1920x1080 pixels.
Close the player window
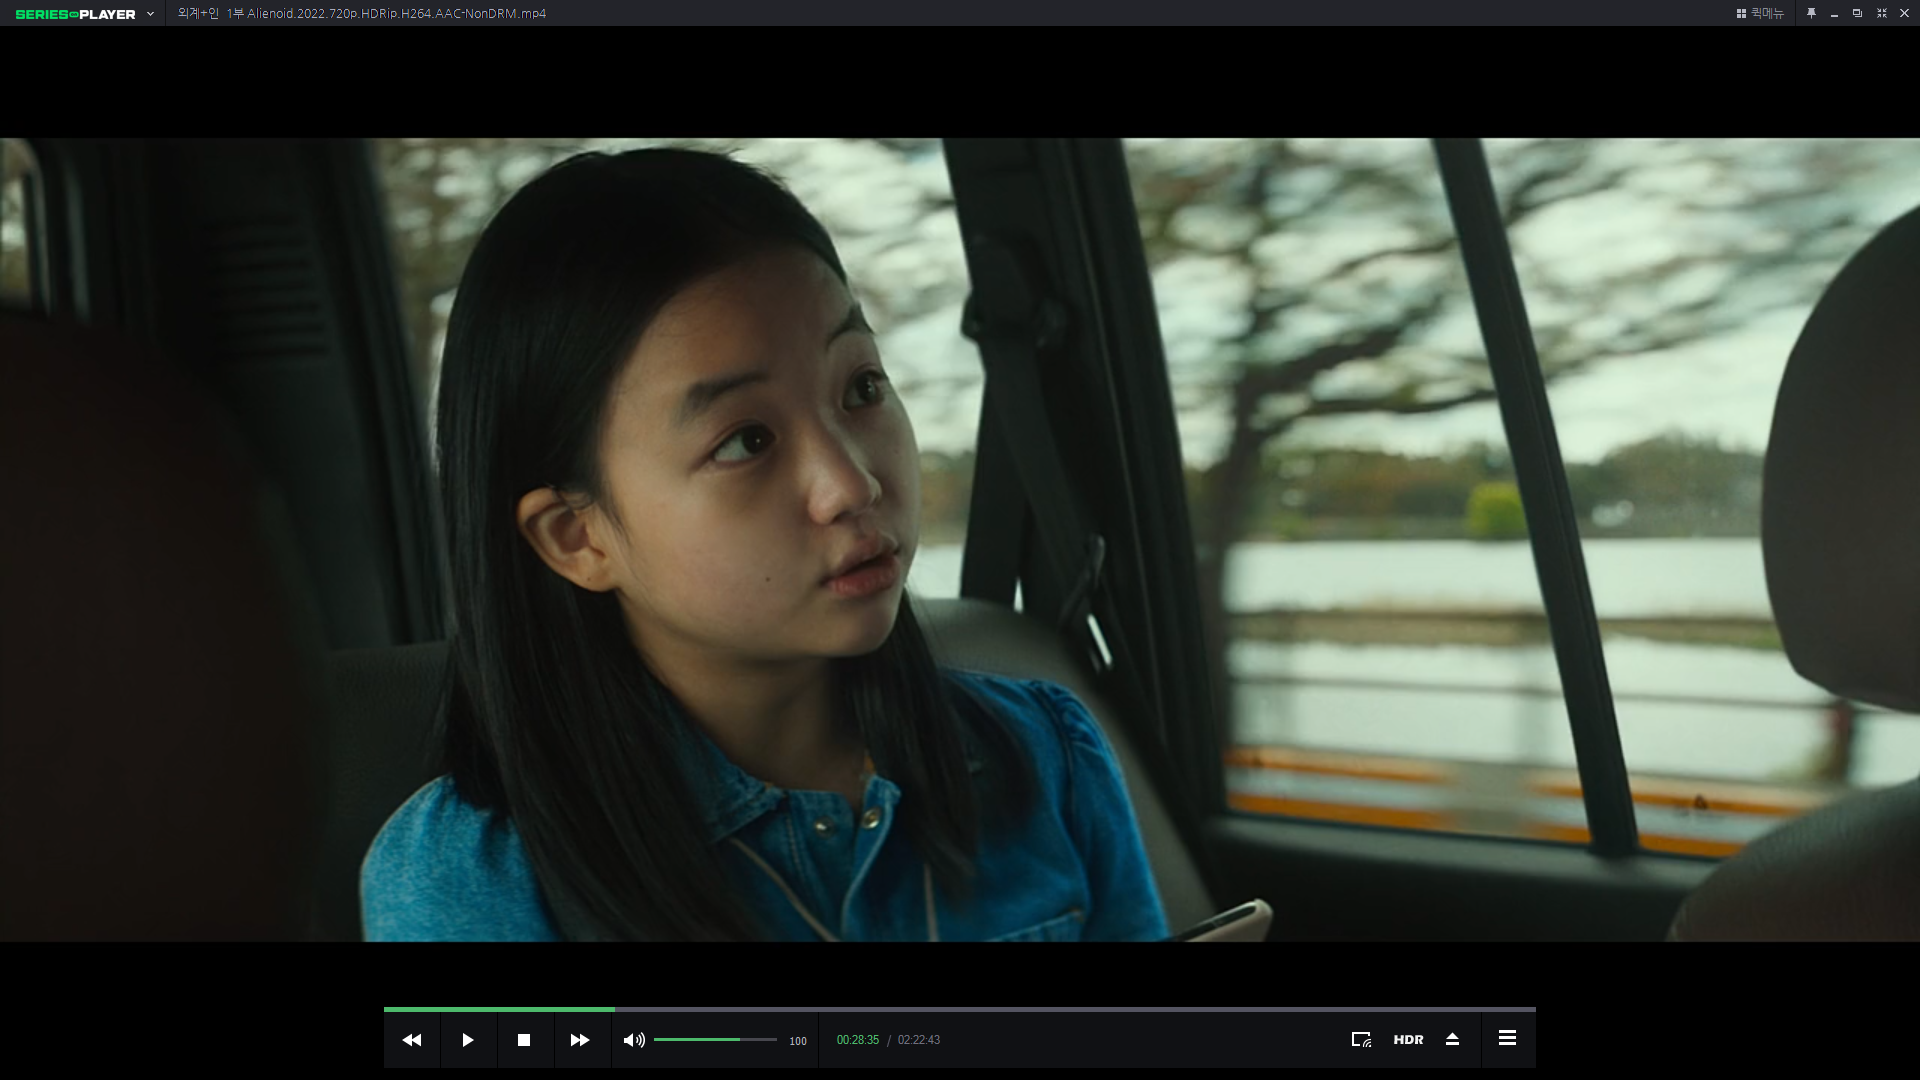[x=1904, y=13]
